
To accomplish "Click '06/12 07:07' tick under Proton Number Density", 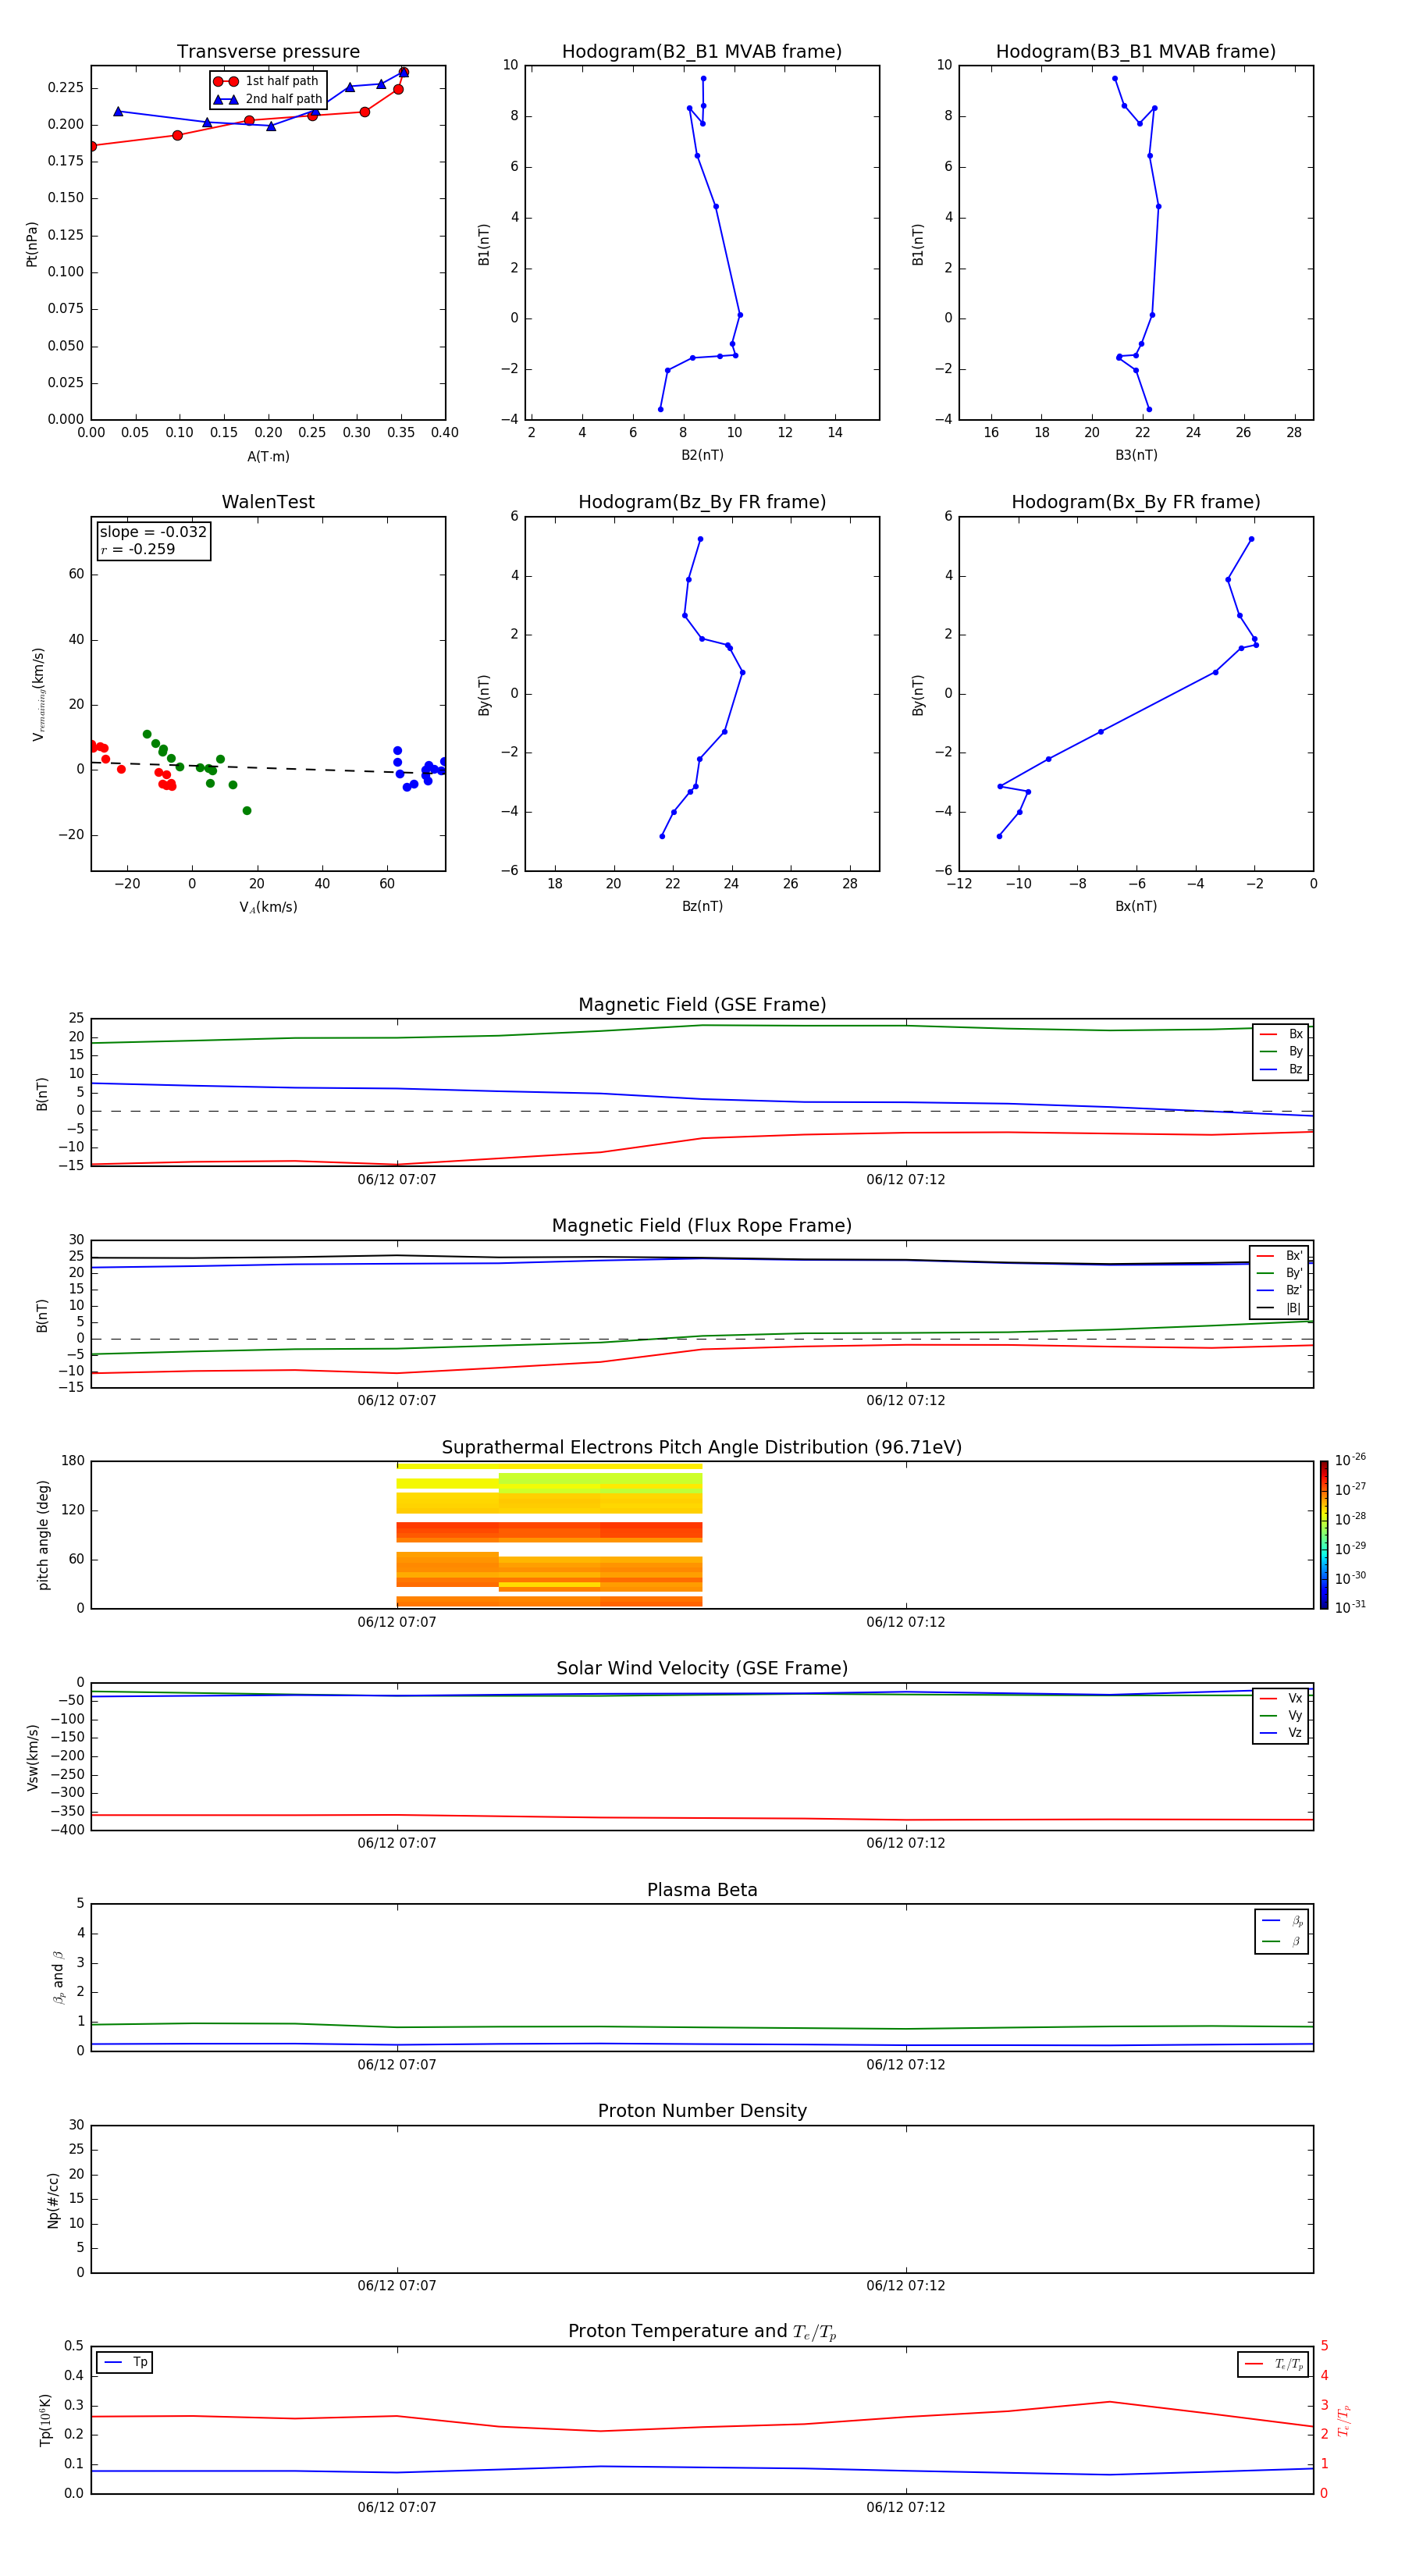I will (397, 2286).
